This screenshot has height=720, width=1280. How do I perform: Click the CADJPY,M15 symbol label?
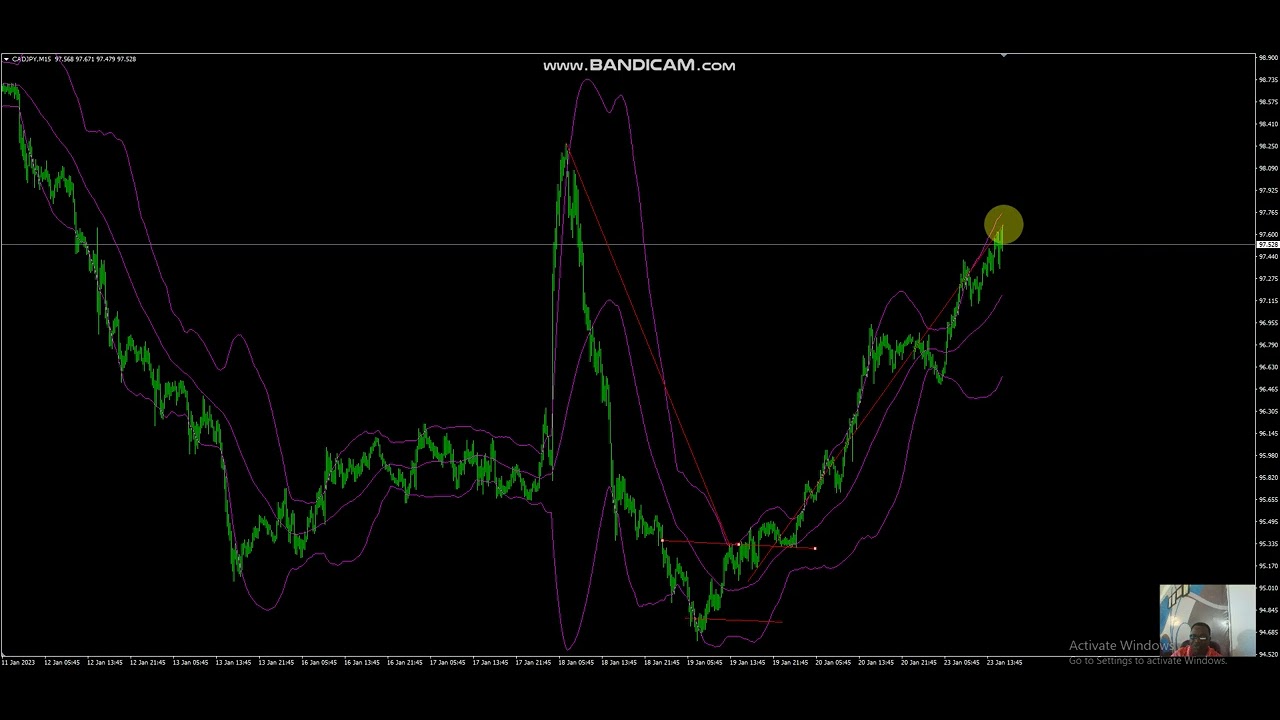31,59
